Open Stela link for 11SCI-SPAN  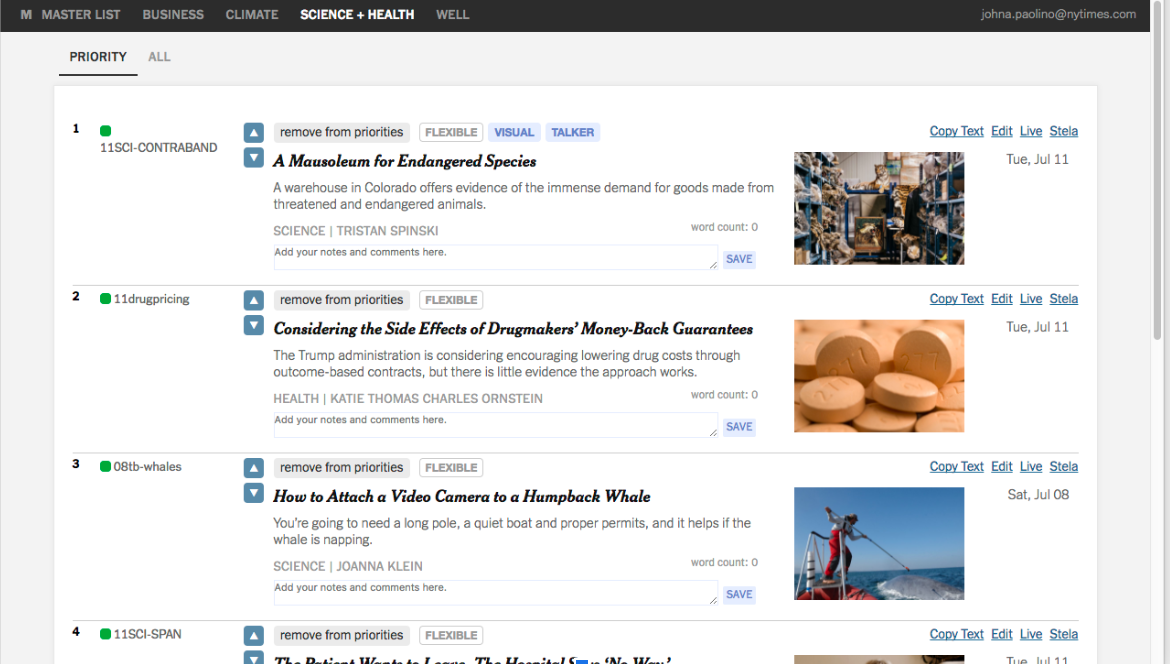point(1063,635)
